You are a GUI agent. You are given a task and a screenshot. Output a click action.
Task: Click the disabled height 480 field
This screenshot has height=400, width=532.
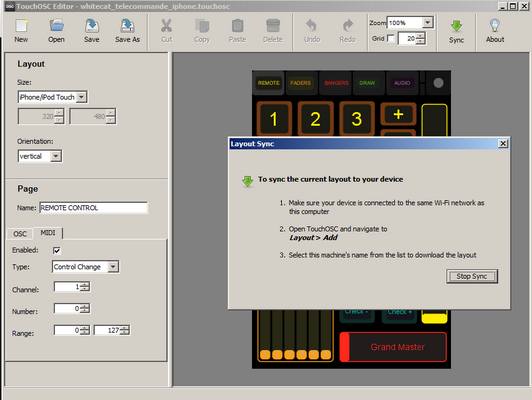click(92, 116)
